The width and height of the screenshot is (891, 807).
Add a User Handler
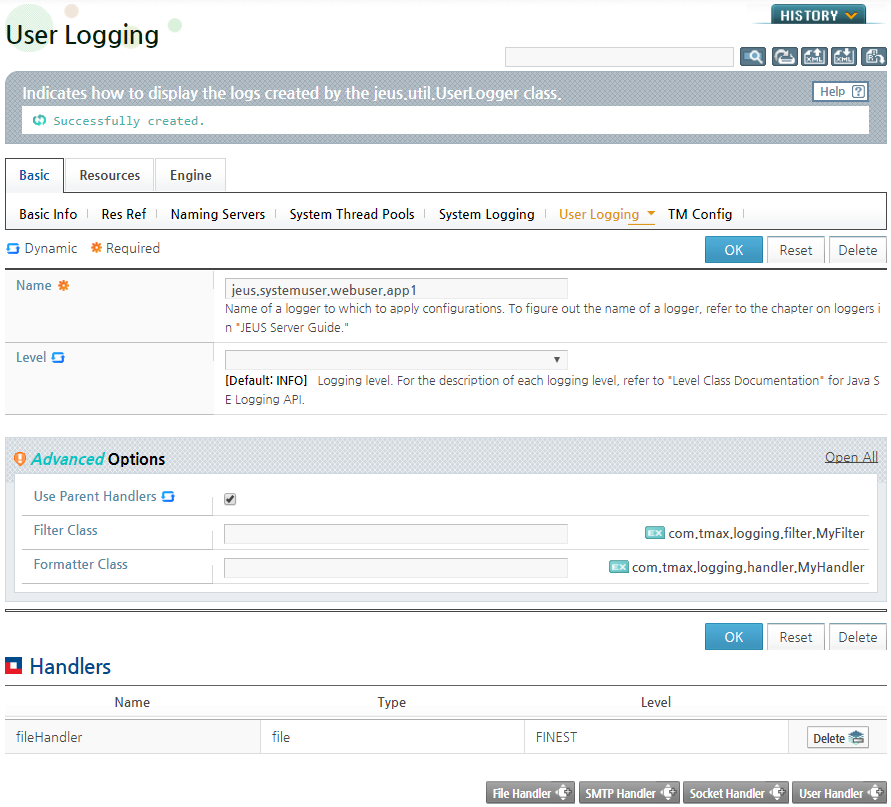(x=839, y=793)
